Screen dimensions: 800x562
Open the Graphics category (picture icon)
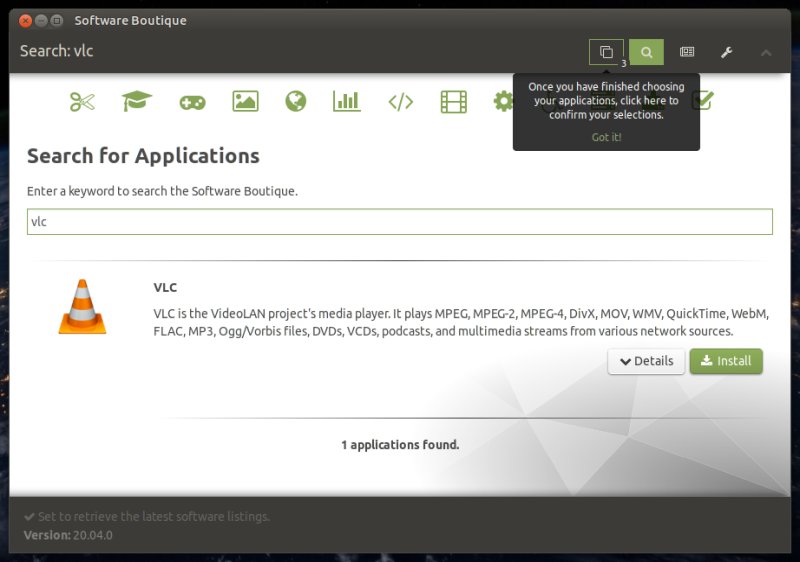pos(245,101)
